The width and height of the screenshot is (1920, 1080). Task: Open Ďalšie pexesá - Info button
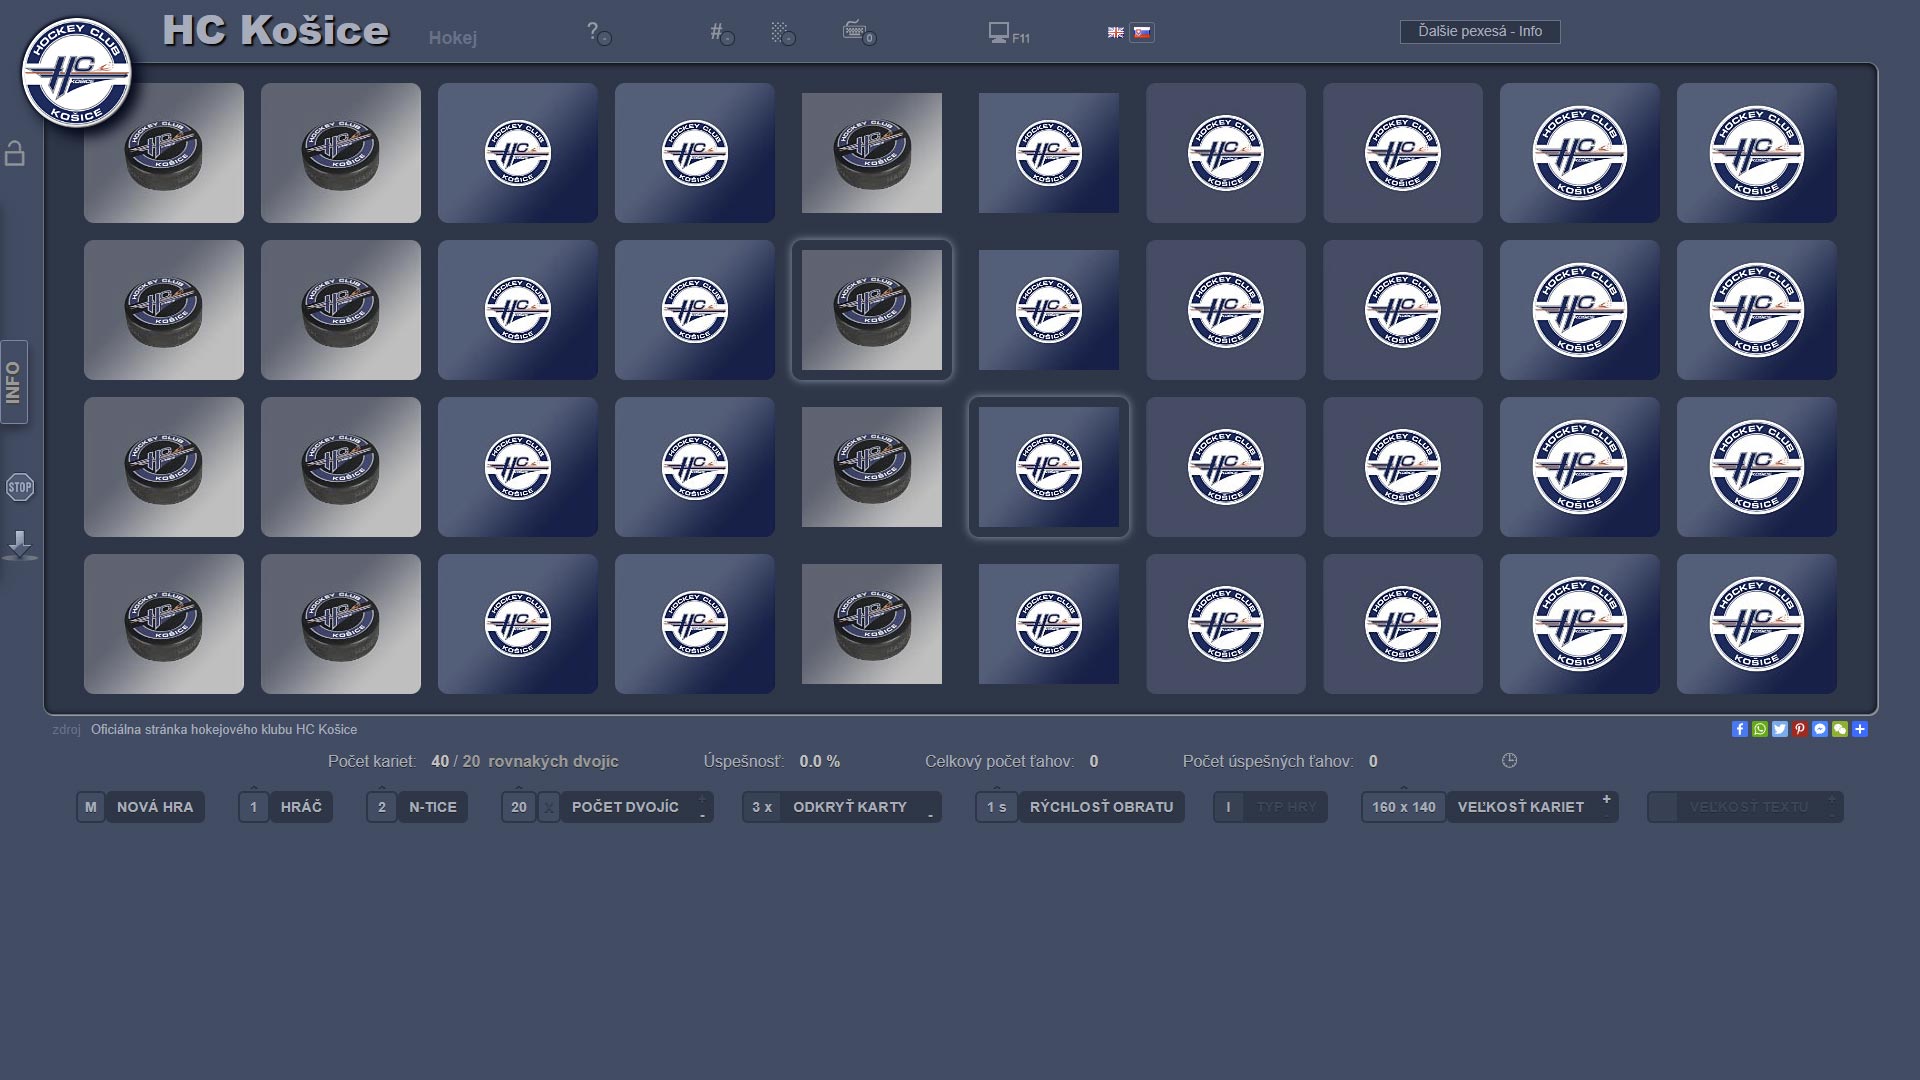coord(1480,32)
